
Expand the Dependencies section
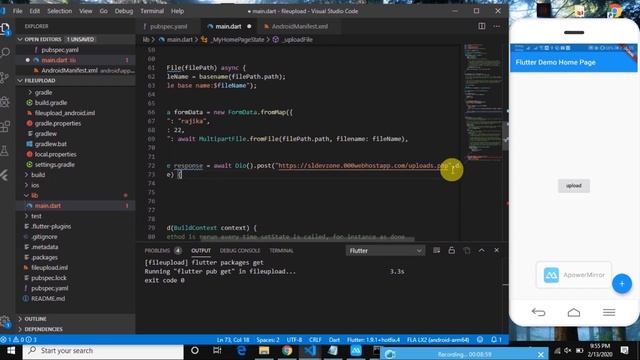point(76,329)
